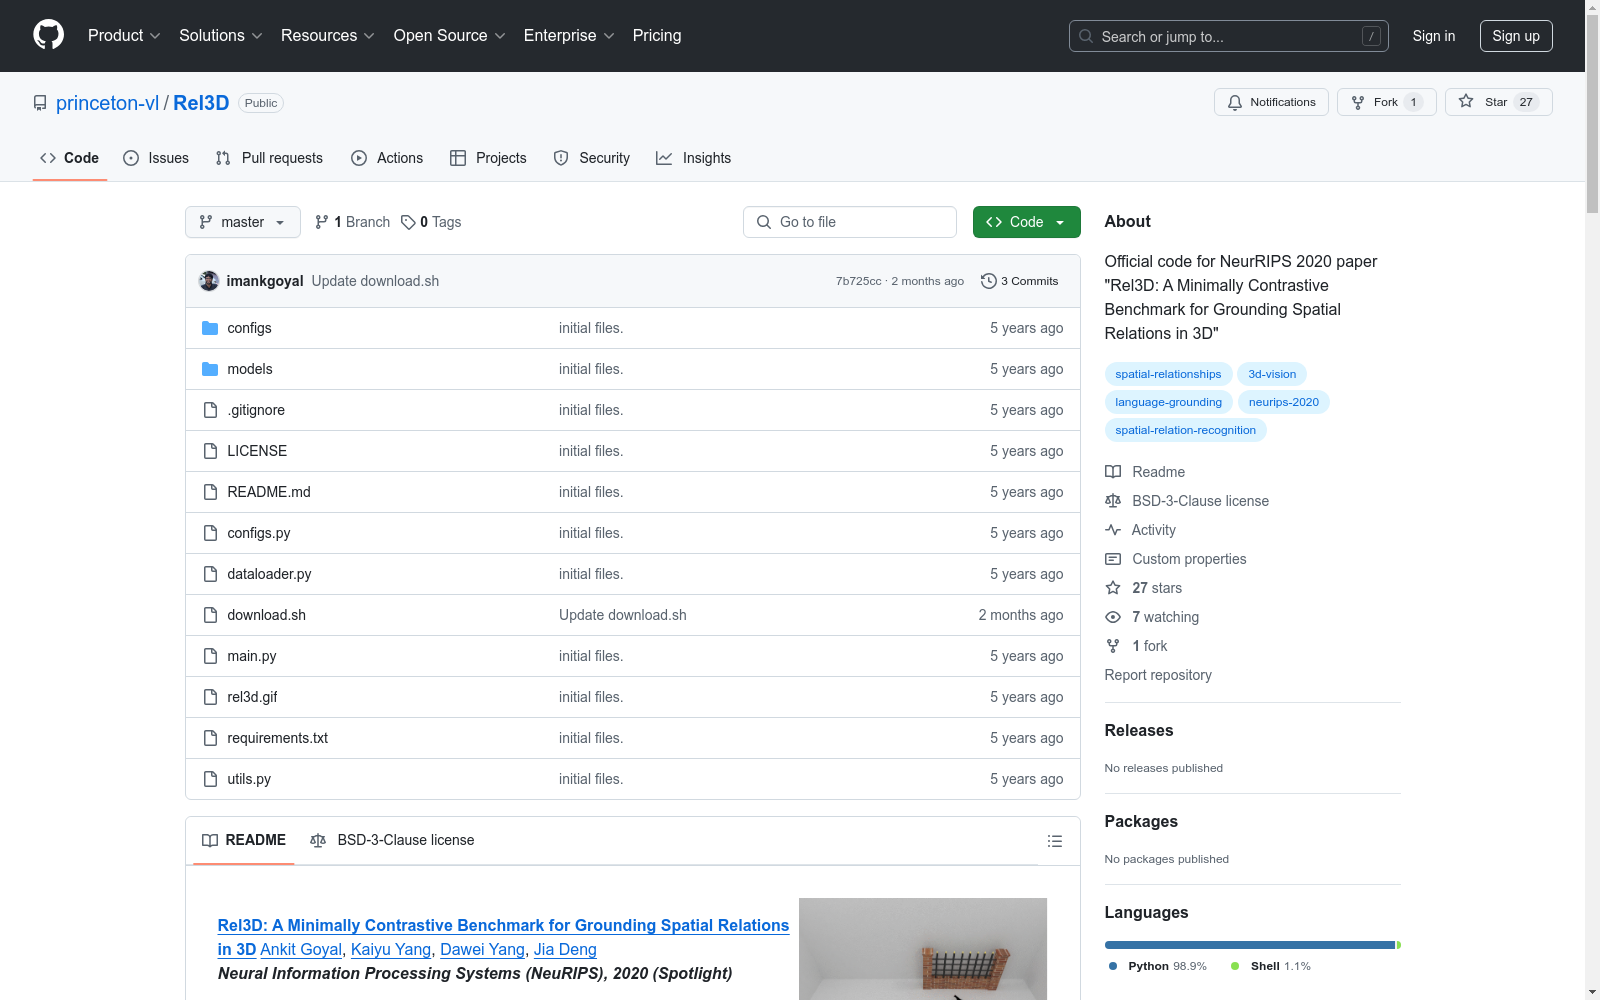Click imankgoyal avatar image
1600x1000 pixels.
tap(209, 281)
